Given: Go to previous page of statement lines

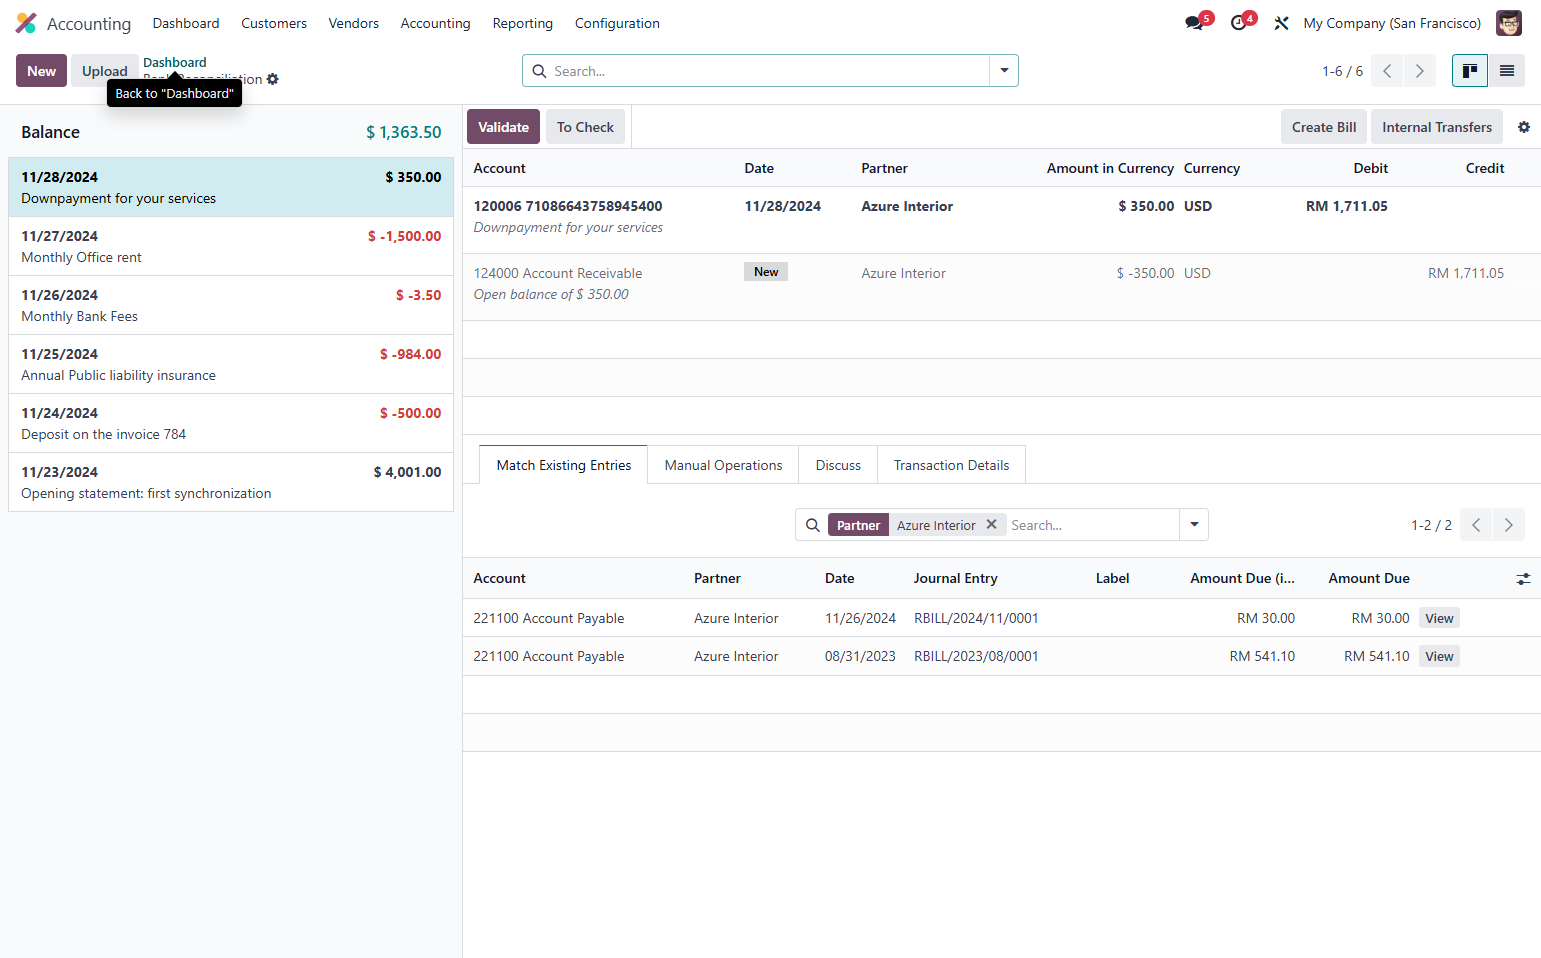Looking at the screenshot, I should pos(1387,71).
